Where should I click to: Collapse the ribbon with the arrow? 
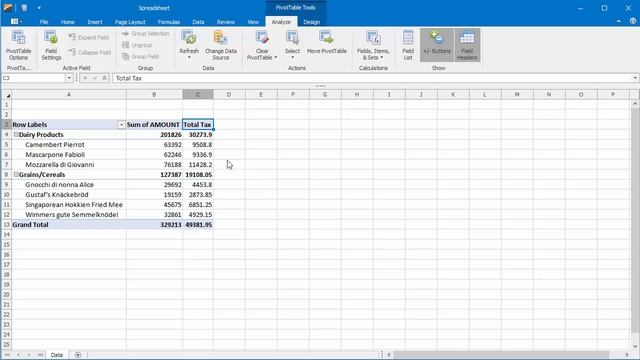[619, 21]
